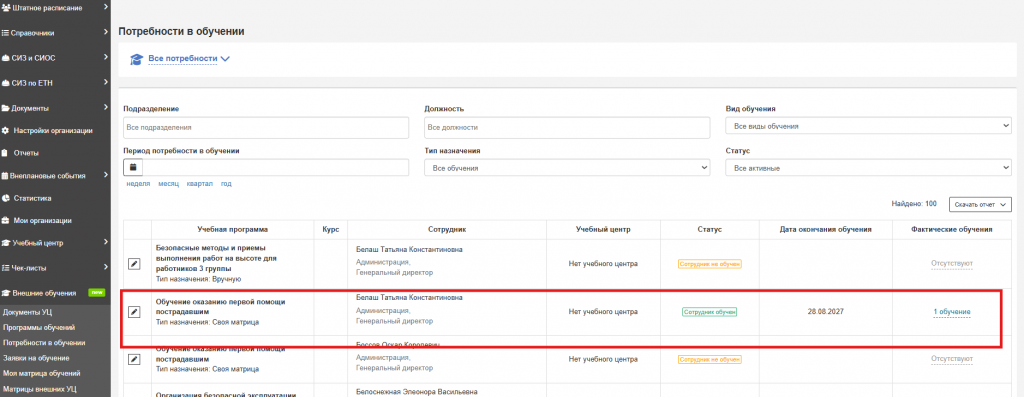Image resolution: width=1024 pixels, height=397 pixels.
Task: Click calendar icon in training period field
Action: tap(133, 167)
